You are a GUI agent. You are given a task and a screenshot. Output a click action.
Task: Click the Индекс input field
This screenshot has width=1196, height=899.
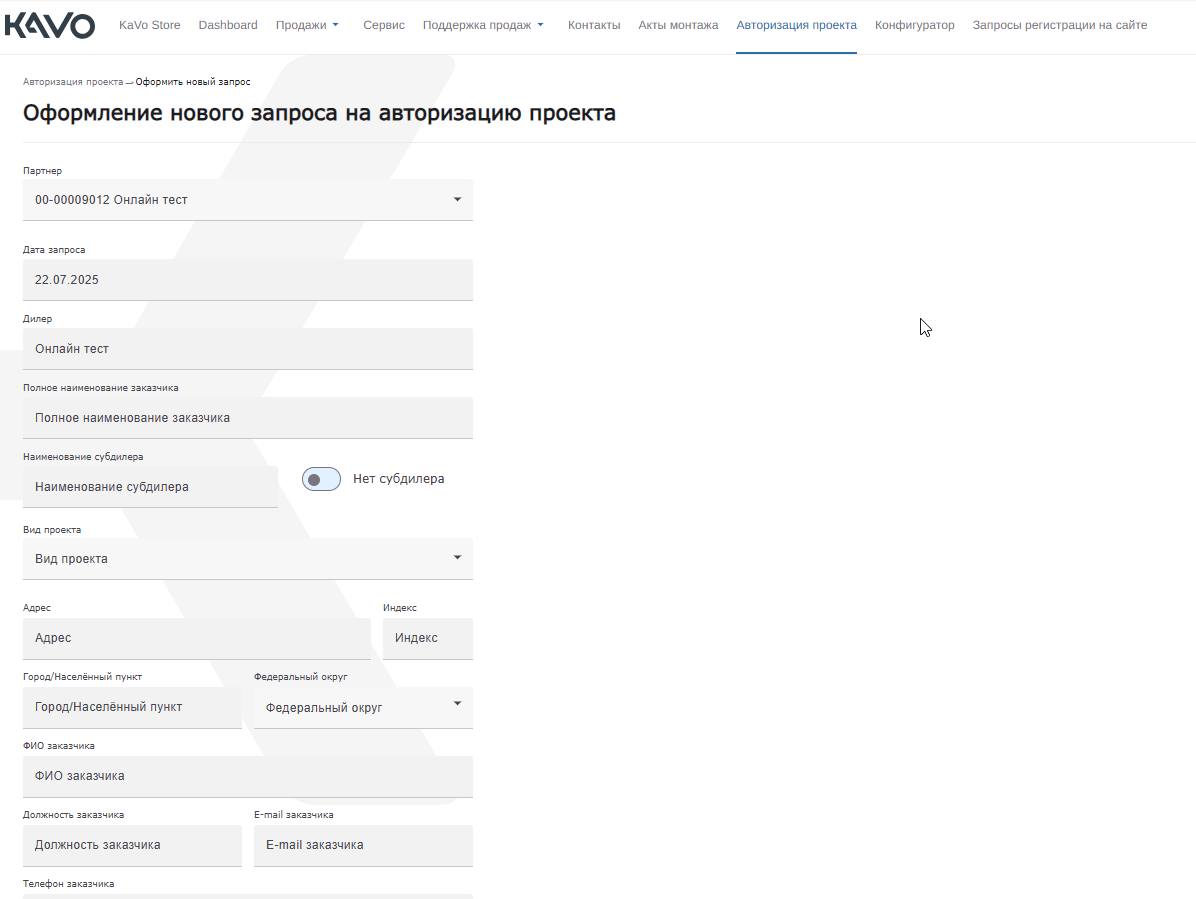point(428,638)
